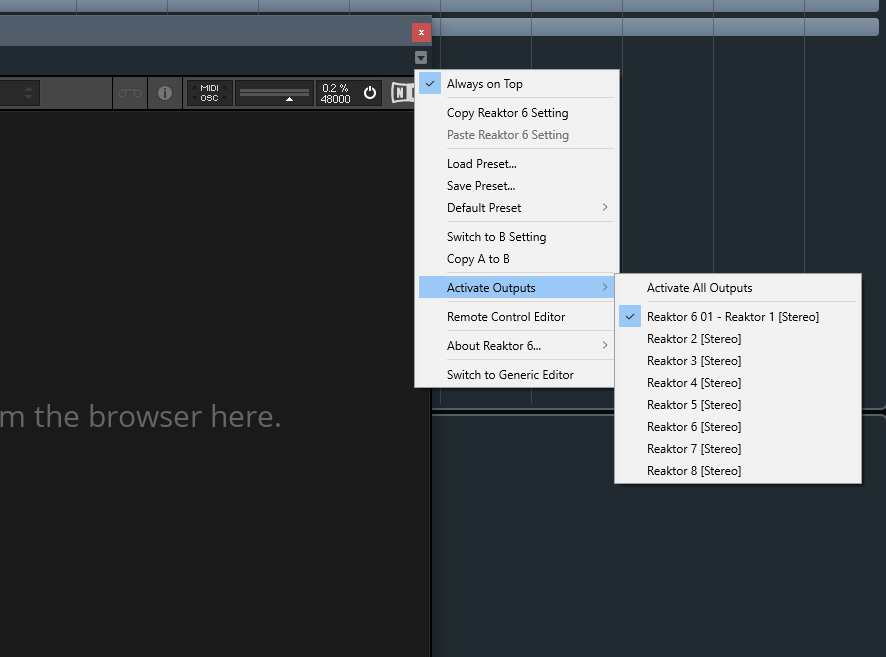Open Remote Control Editor
Image resolution: width=886 pixels, height=657 pixels.
[516, 317]
